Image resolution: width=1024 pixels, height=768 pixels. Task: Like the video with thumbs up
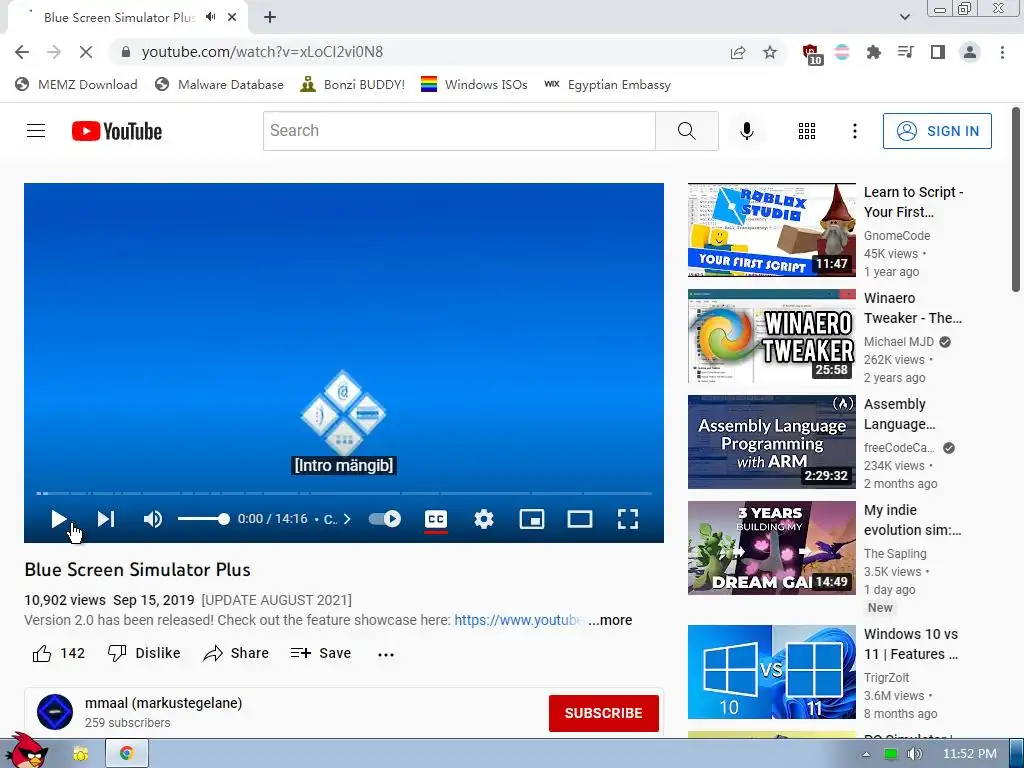pyautogui.click(x=59, y=653)
